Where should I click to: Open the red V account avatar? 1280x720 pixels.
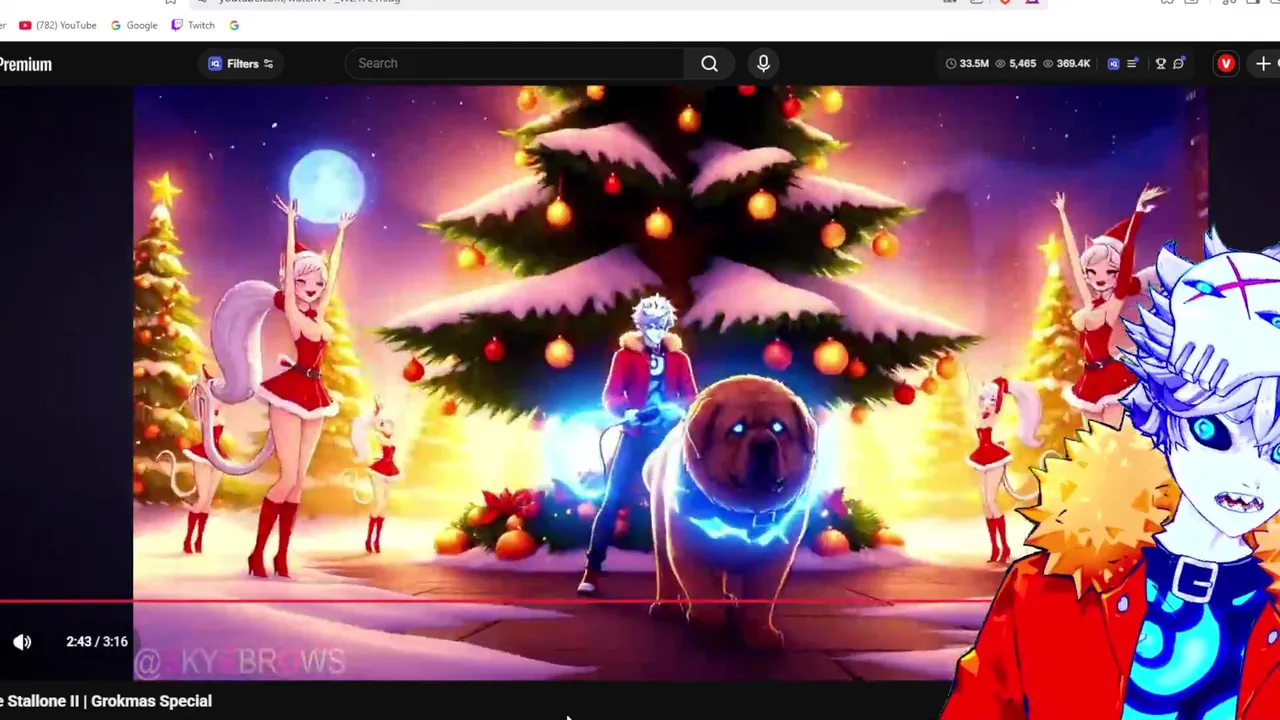(1226, 64)
